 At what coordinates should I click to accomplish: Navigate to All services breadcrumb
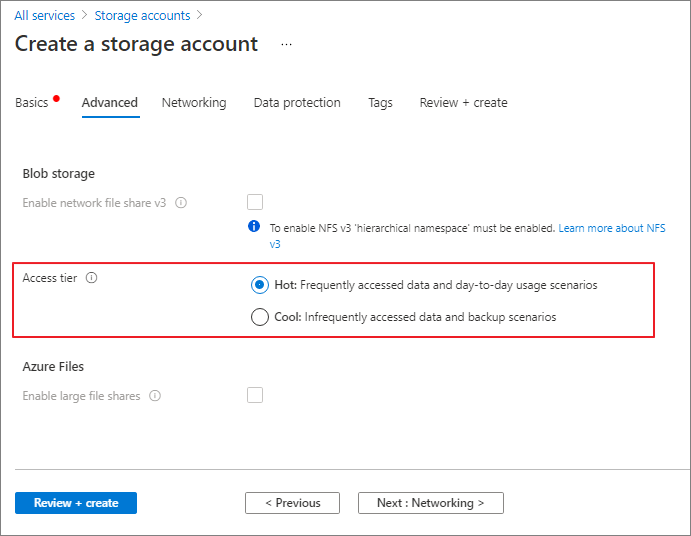point(44,16)
